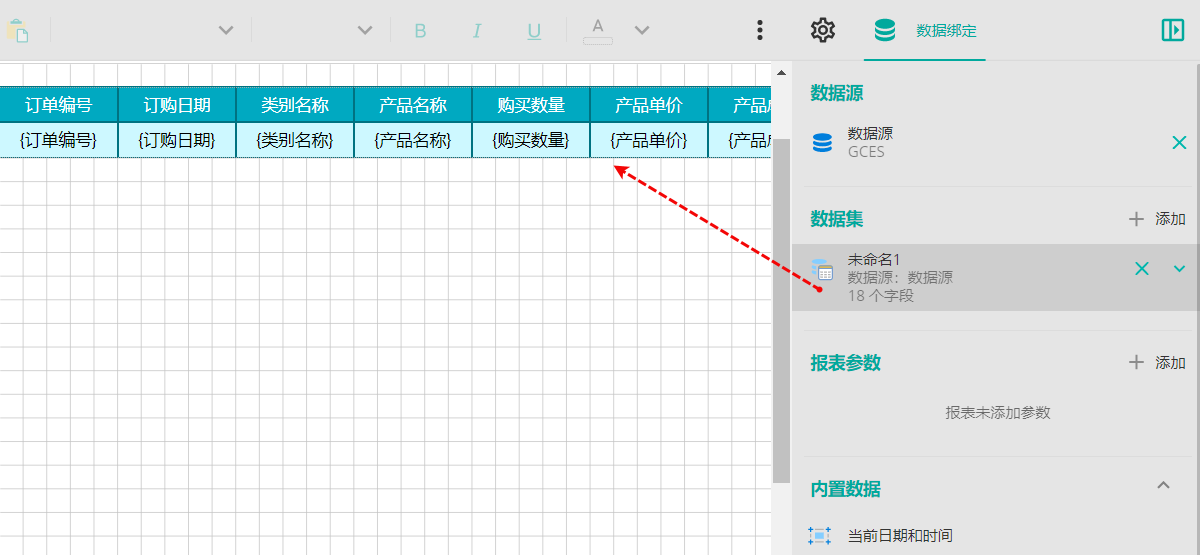Open the properties gear settings
Screen dimensions: 1200x555
tap(822, 30)
